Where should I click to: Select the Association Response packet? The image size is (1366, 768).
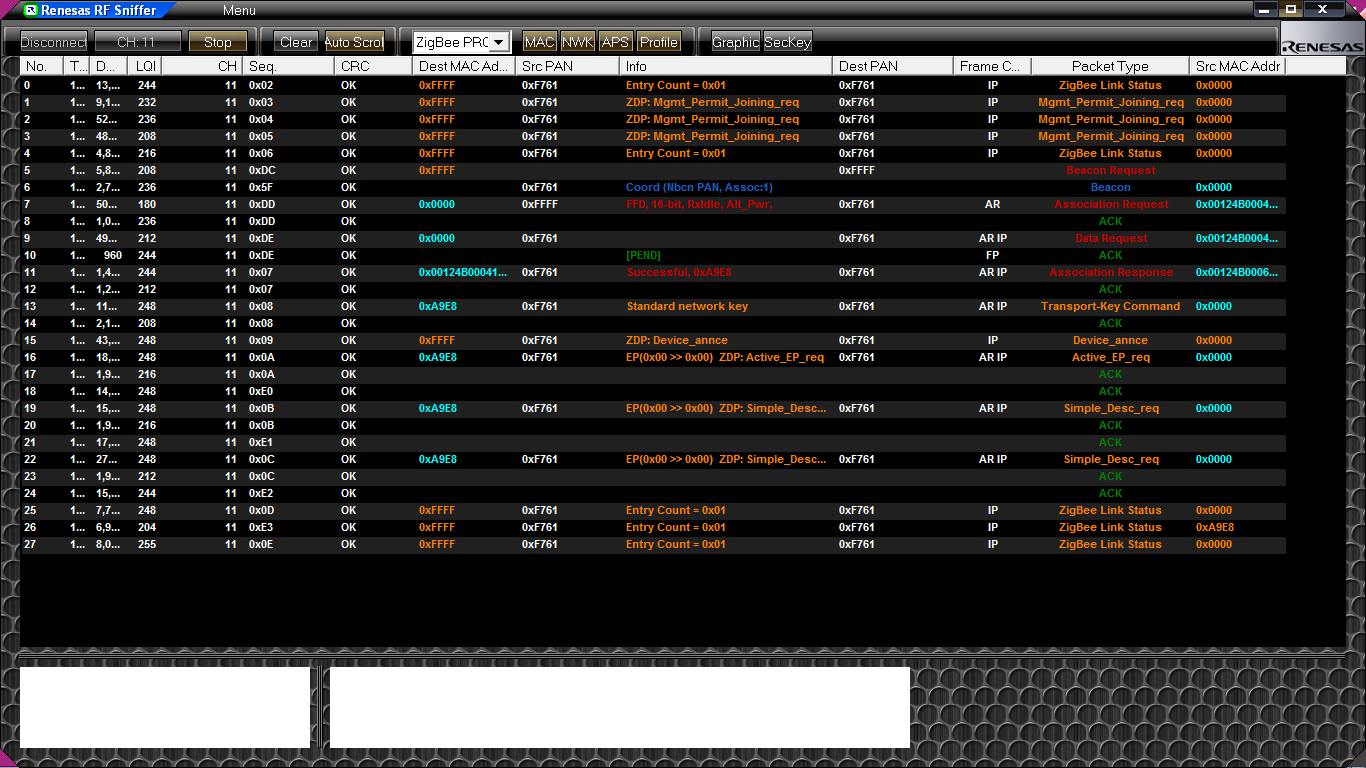point(1111,273)
